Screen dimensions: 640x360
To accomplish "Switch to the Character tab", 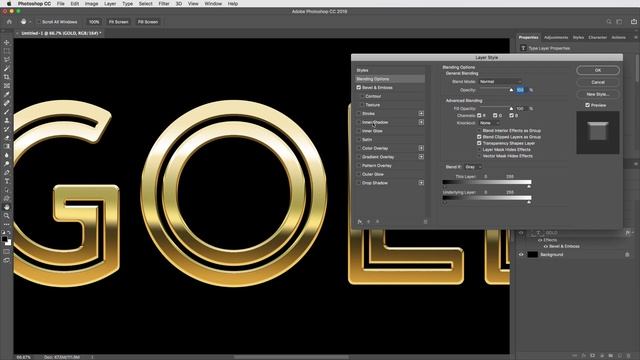I will pyautogui.click(x=598, y=37).
